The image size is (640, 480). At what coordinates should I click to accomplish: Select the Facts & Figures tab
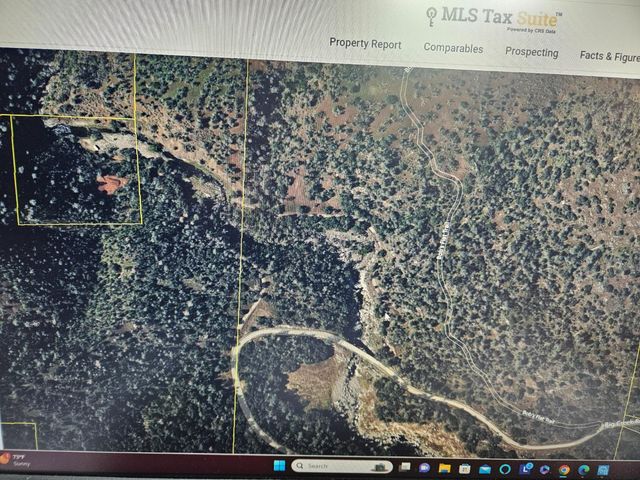610,56
